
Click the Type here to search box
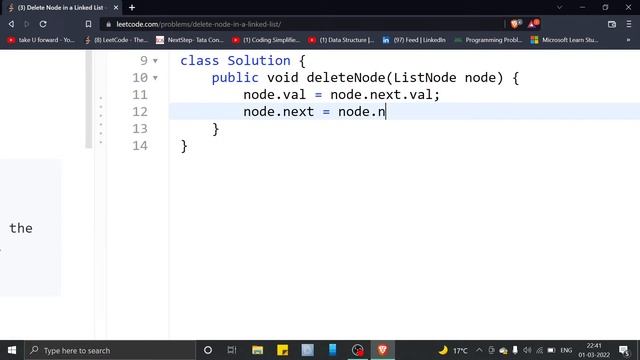coord(110,350)
